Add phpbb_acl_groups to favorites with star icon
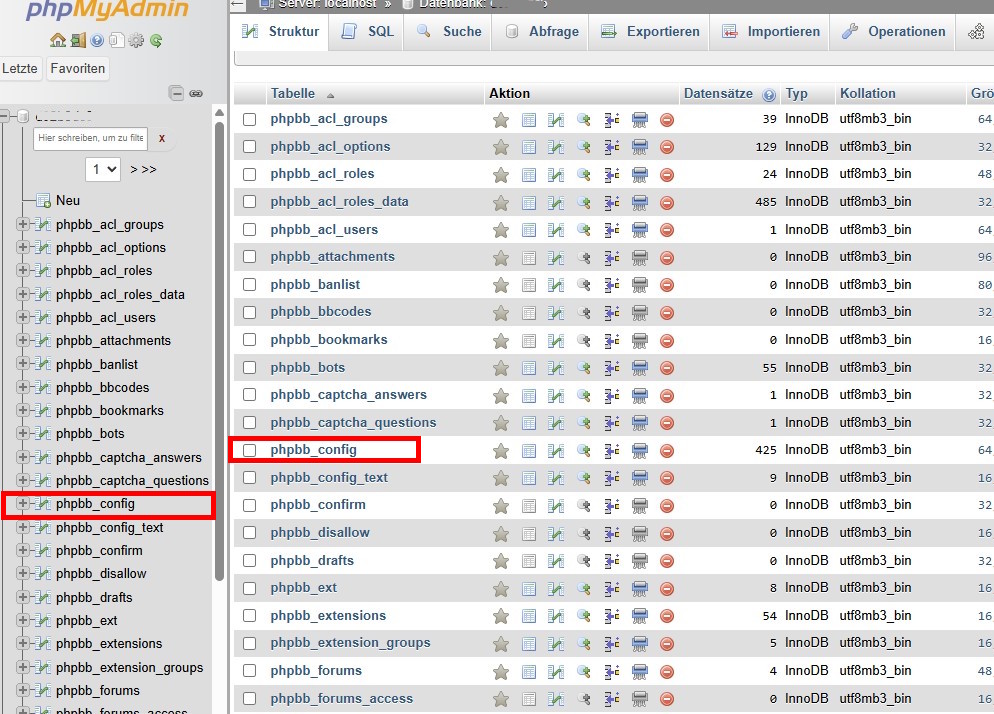Viewport: 994px width, 714px height. [501, 119]
